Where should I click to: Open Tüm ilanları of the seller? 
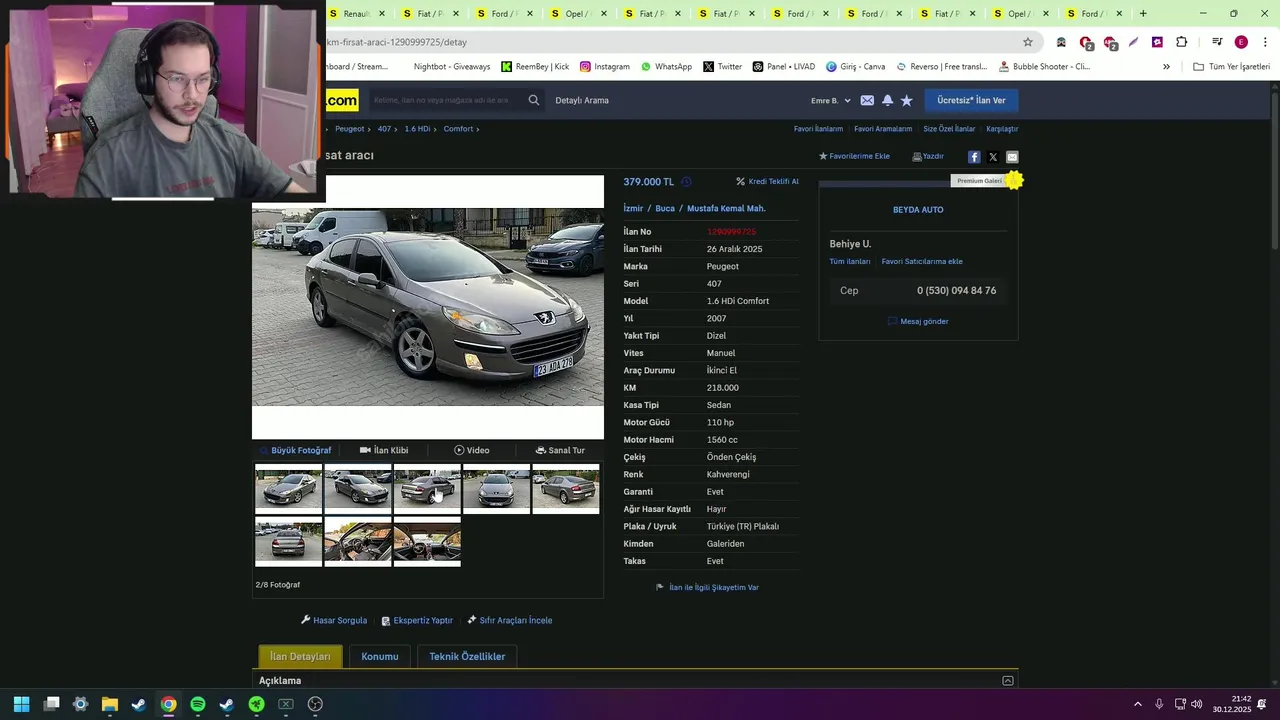point(850,261)
